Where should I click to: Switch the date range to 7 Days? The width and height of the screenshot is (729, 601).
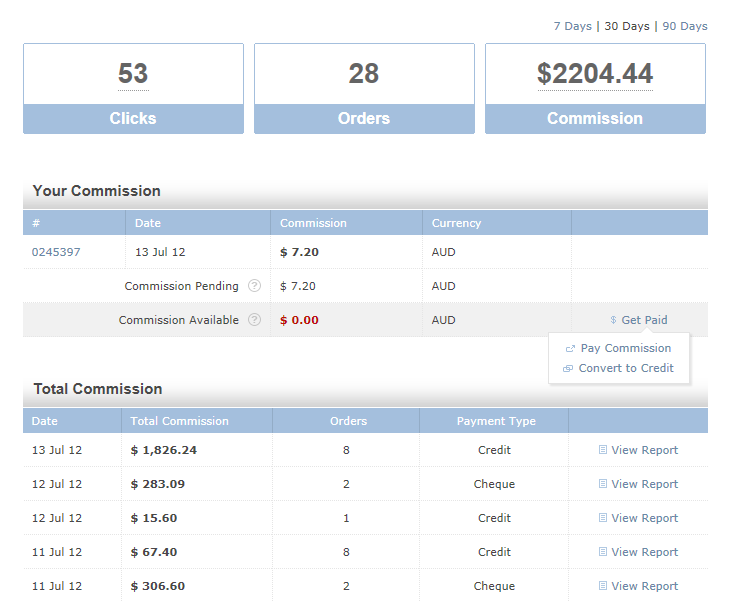(572, 26)
